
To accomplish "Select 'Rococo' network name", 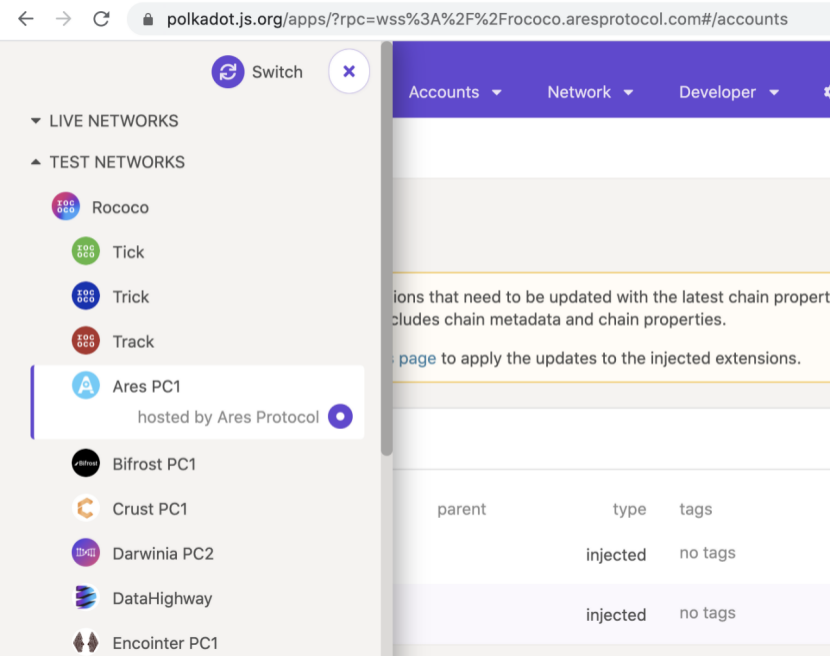I will point(120,207).
